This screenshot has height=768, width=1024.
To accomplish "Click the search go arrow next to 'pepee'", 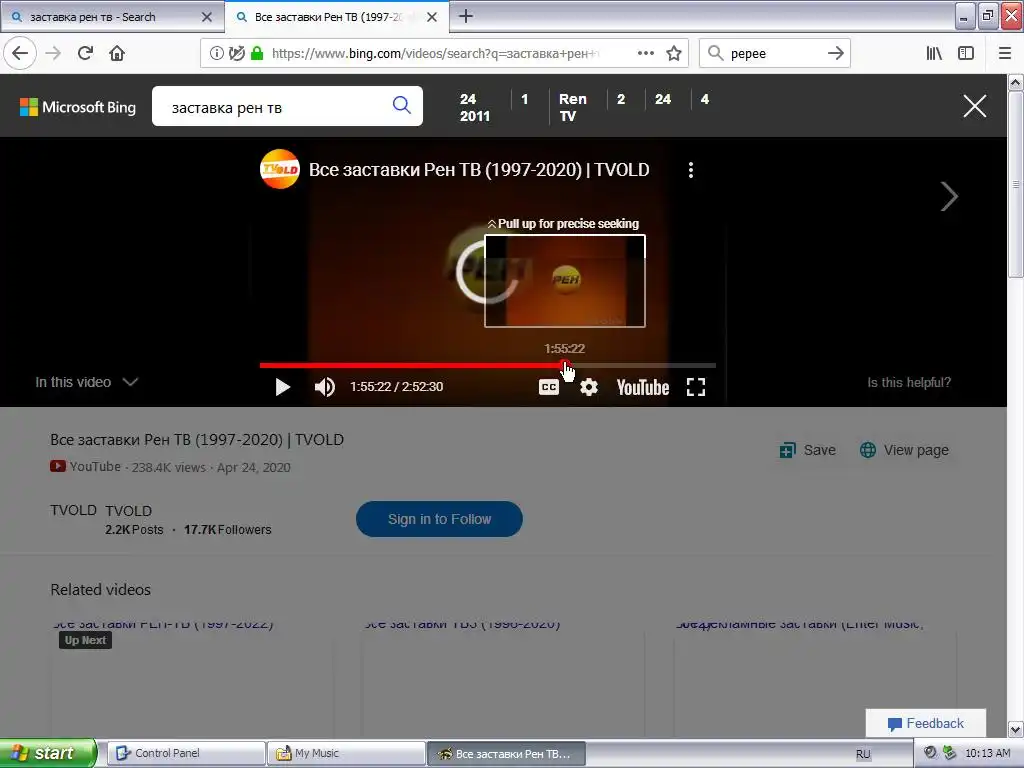I will coord(835,53).
